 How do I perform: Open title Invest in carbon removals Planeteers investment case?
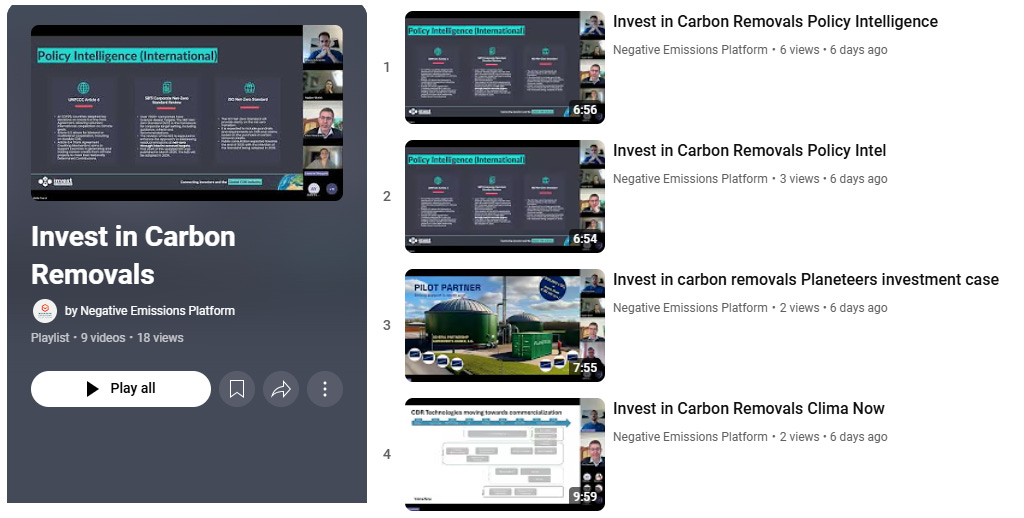pyautogui.click(x=806, y=280)
